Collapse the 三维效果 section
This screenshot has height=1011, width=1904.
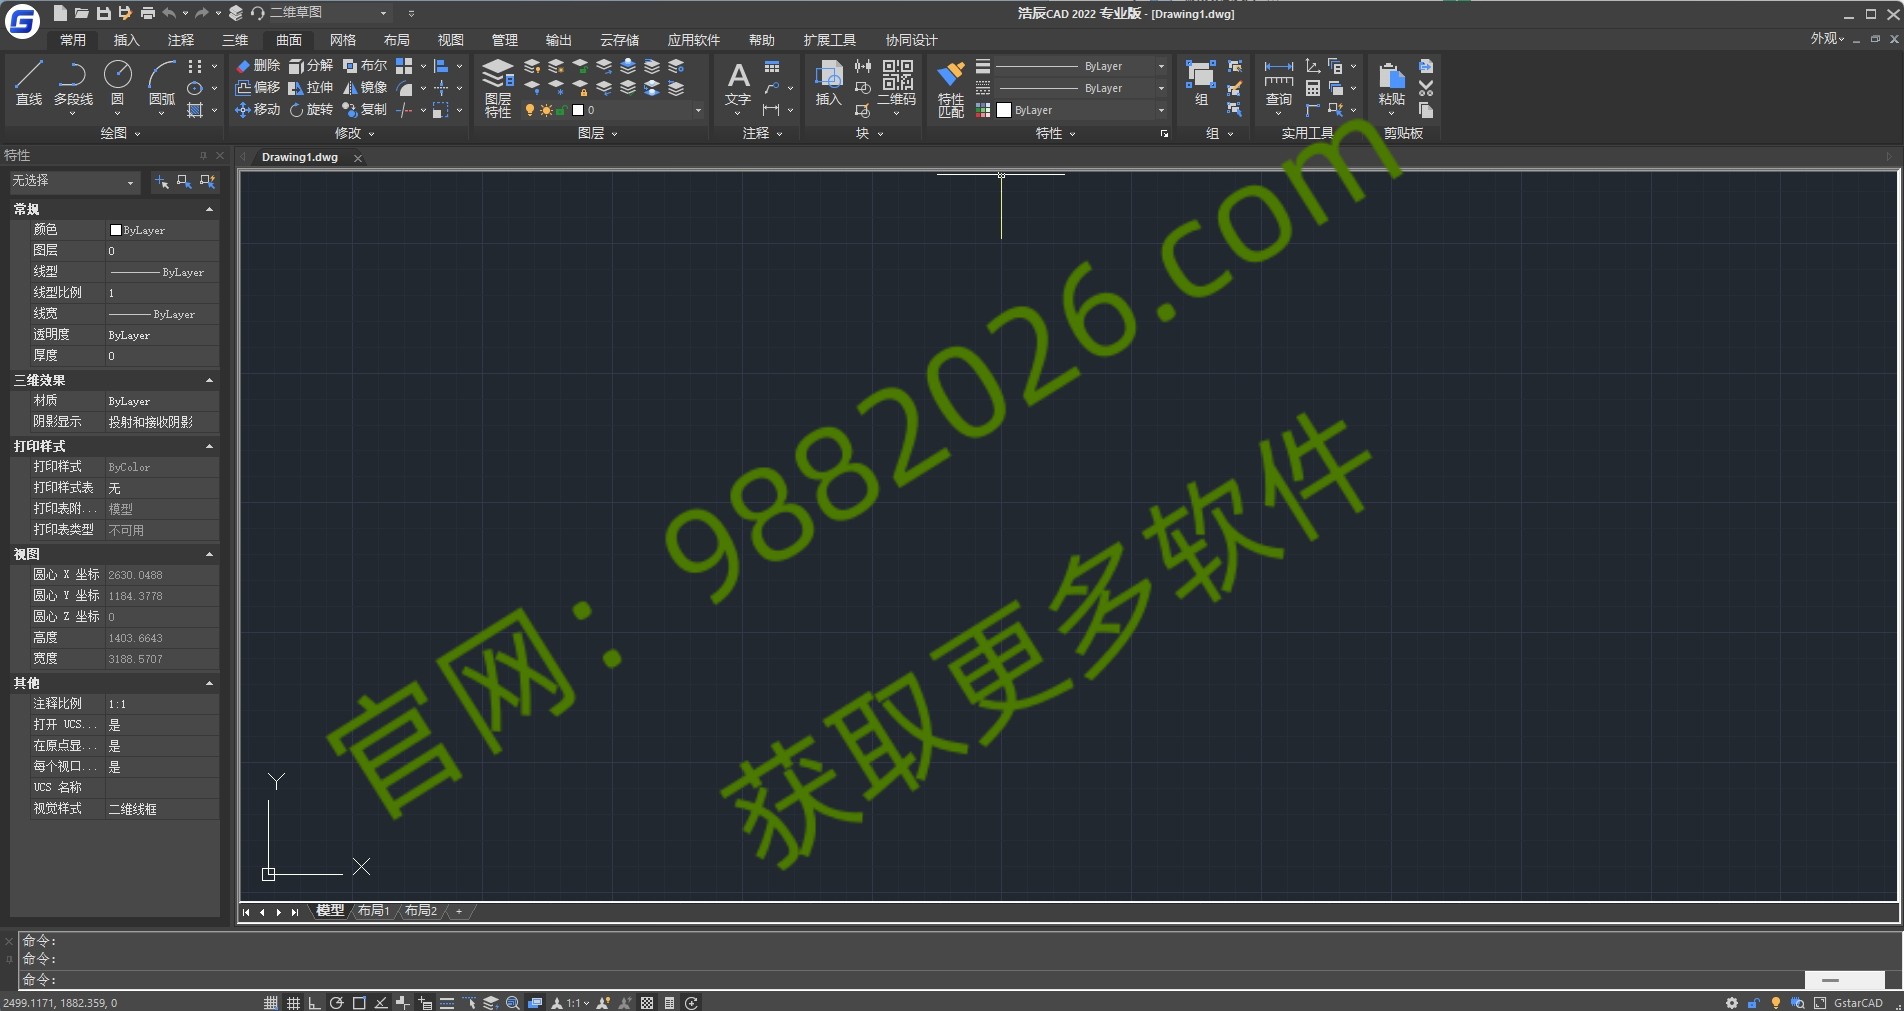point(209,380)
